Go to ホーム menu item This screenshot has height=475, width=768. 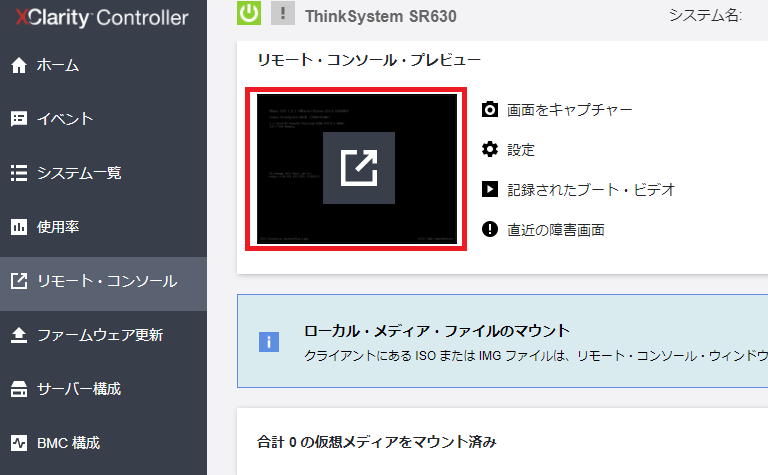[x=58, y=65]
